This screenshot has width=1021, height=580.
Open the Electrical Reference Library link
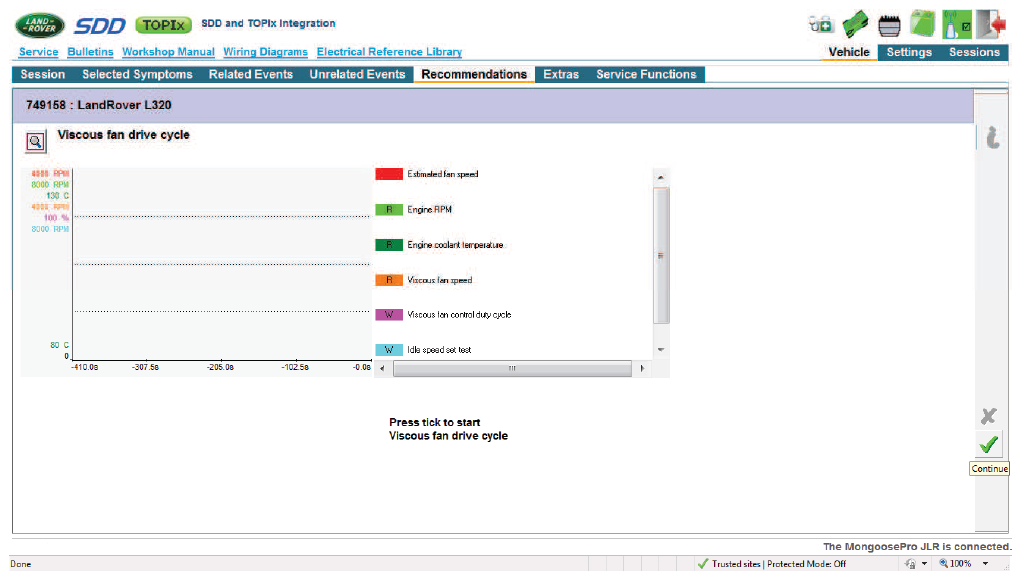(389, 52)
